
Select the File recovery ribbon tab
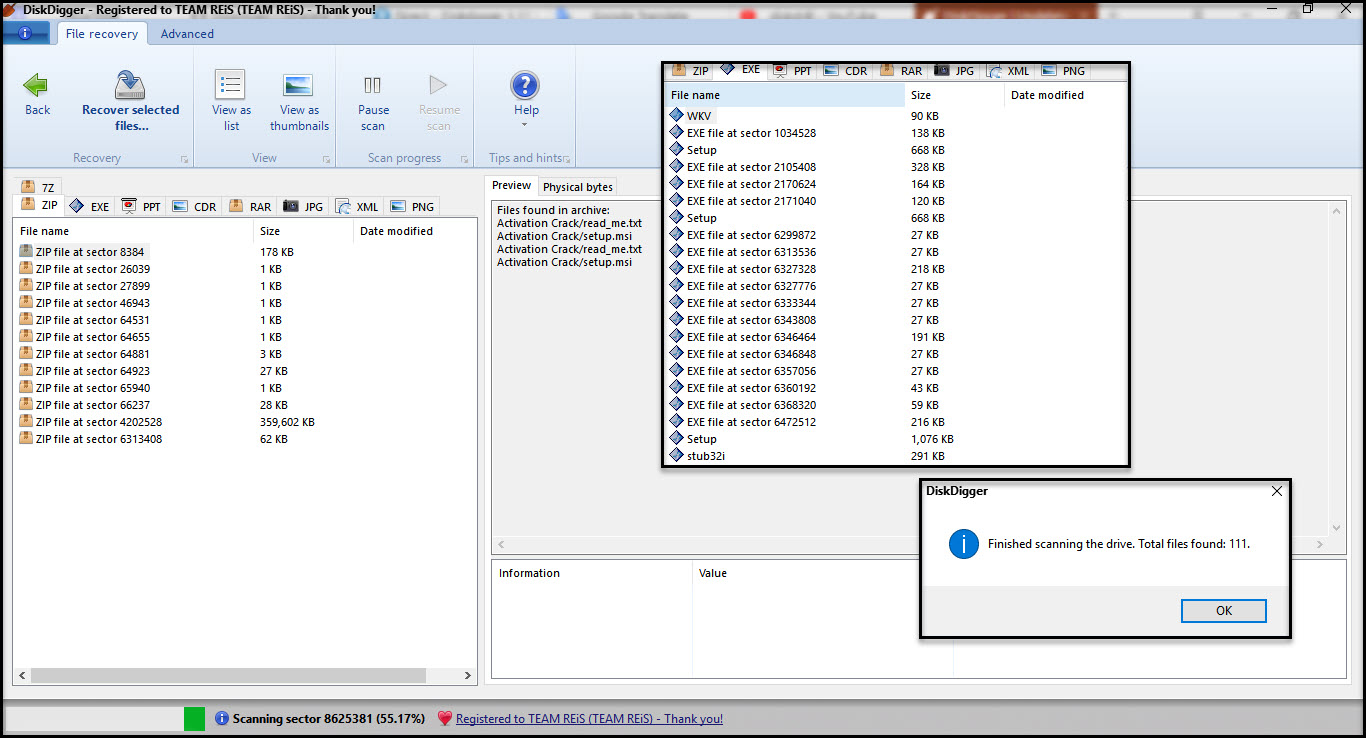102,34
